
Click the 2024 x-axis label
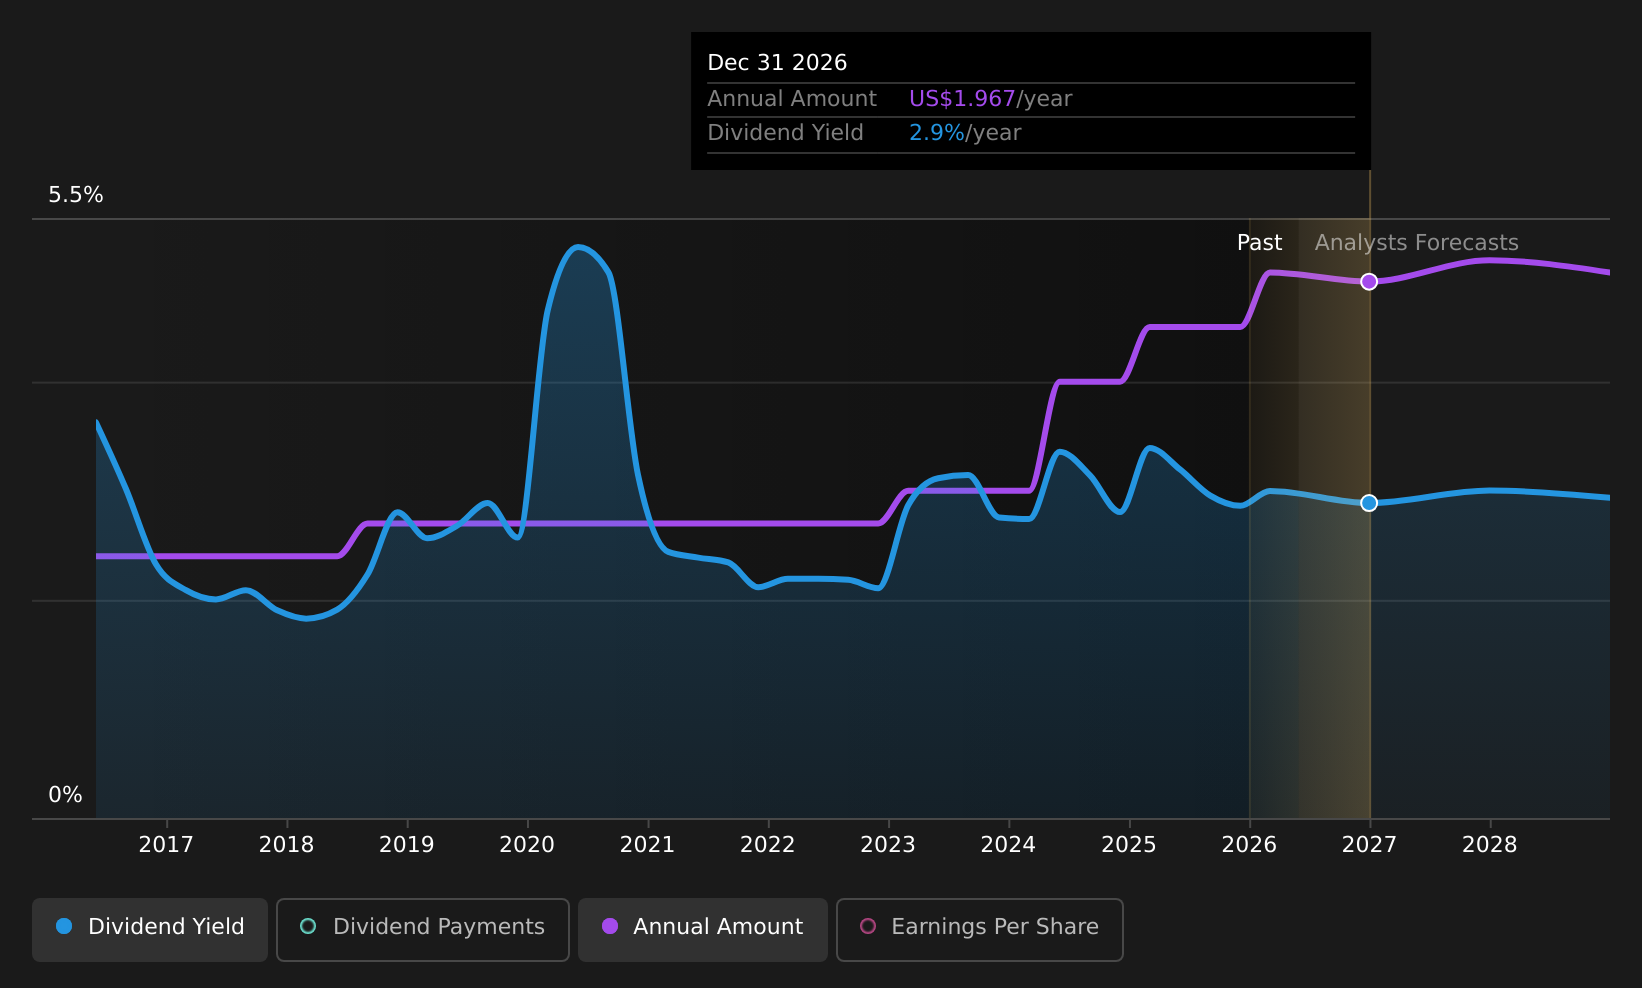(x=1008, y=845)
